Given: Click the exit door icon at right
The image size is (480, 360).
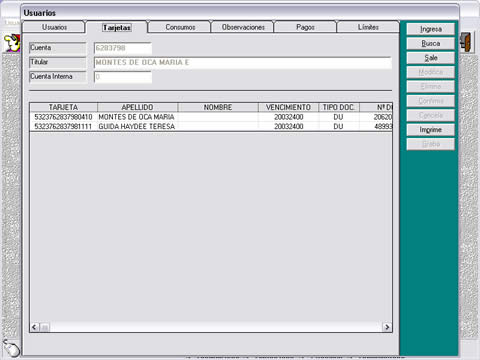Looking at the screenshot, I should pos(467,41).
